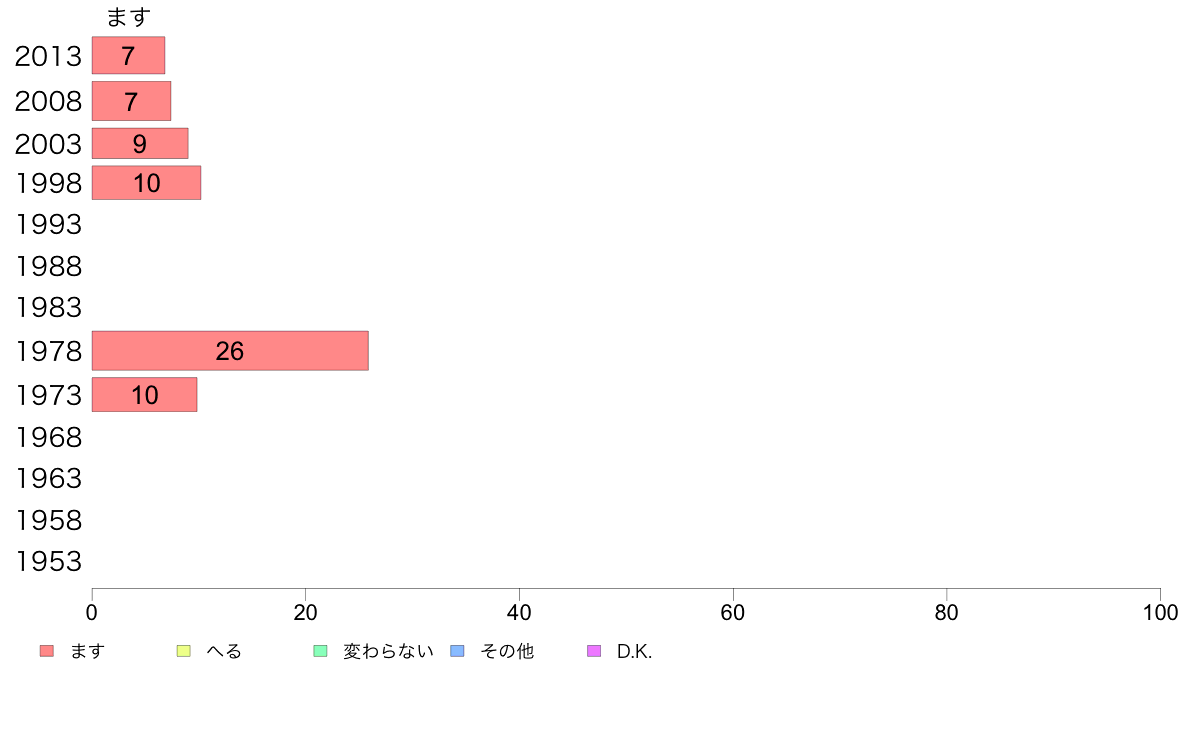Click the 1988 year label
The width and height of the screenshot is (1188, 736).
[48, 267]
